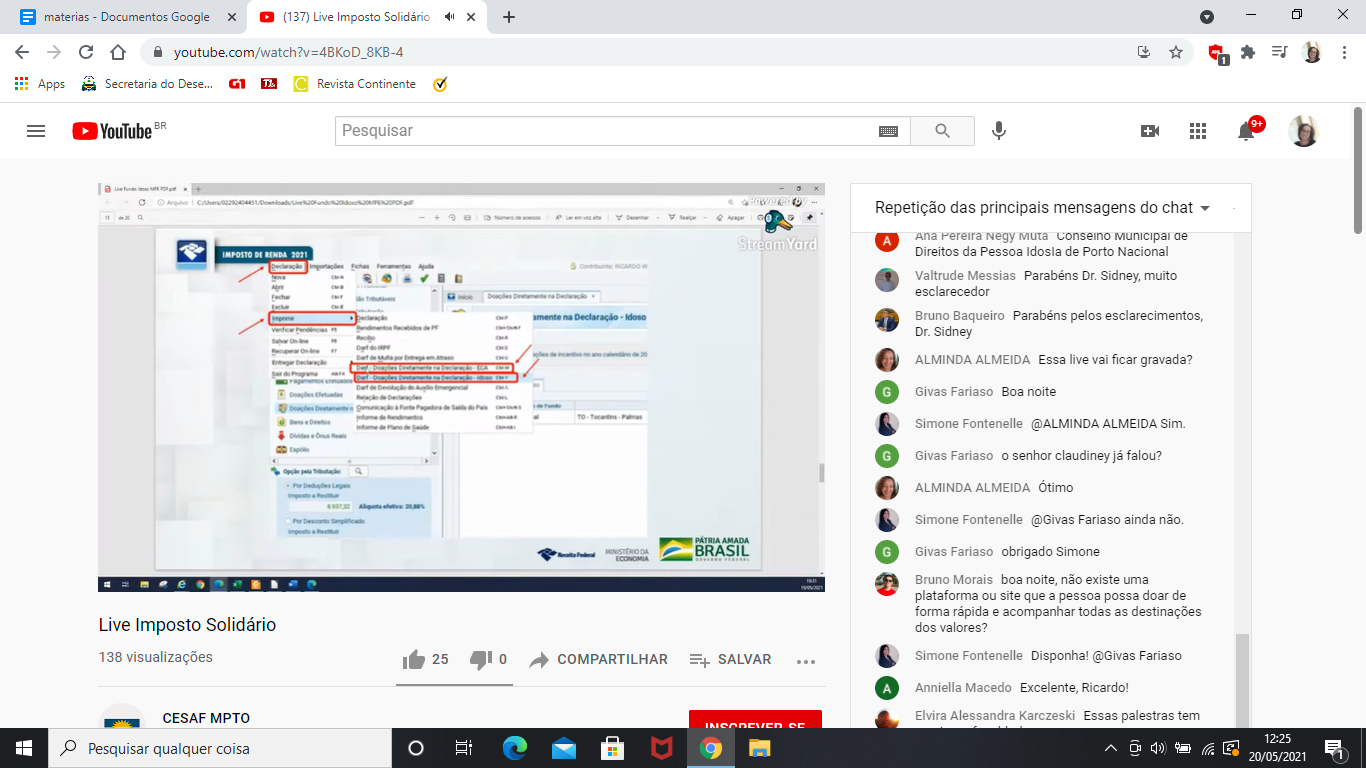1366x768 pixels.
Task: Go back in Chrome
Action: click(22, 52)
